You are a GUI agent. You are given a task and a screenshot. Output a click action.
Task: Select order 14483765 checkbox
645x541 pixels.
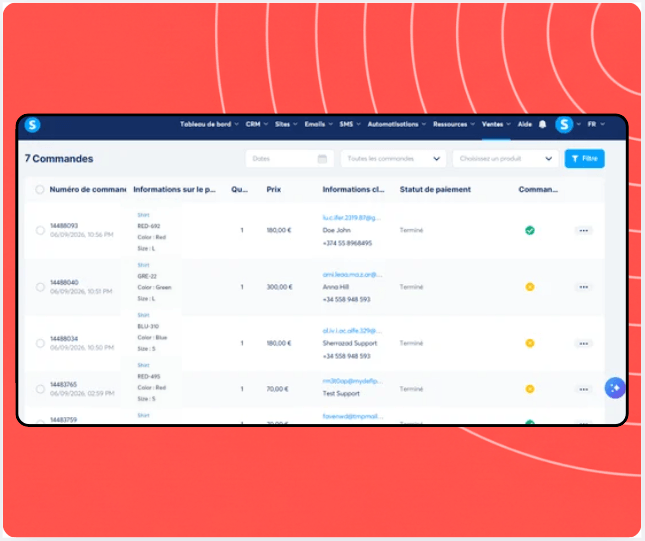pos(40,389)
